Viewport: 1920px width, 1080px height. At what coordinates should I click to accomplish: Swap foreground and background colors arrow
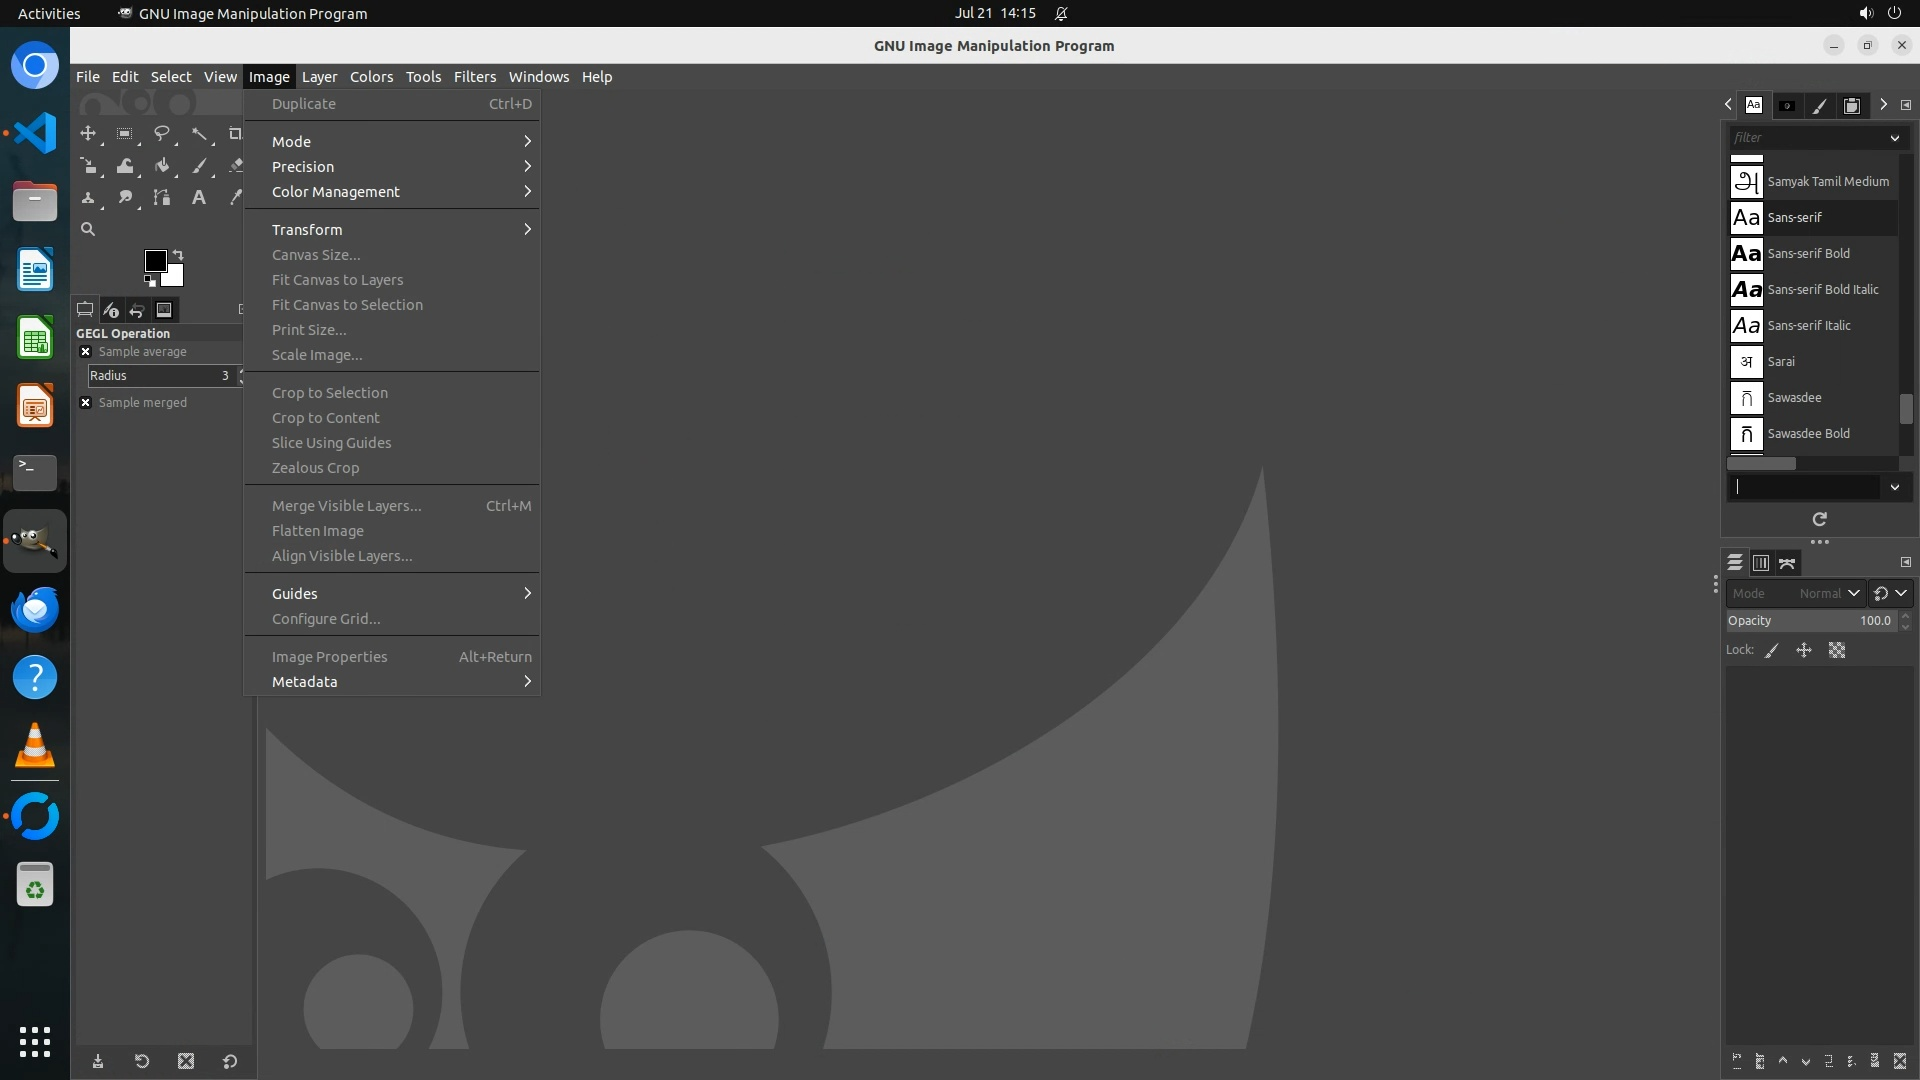coord(178,254)
